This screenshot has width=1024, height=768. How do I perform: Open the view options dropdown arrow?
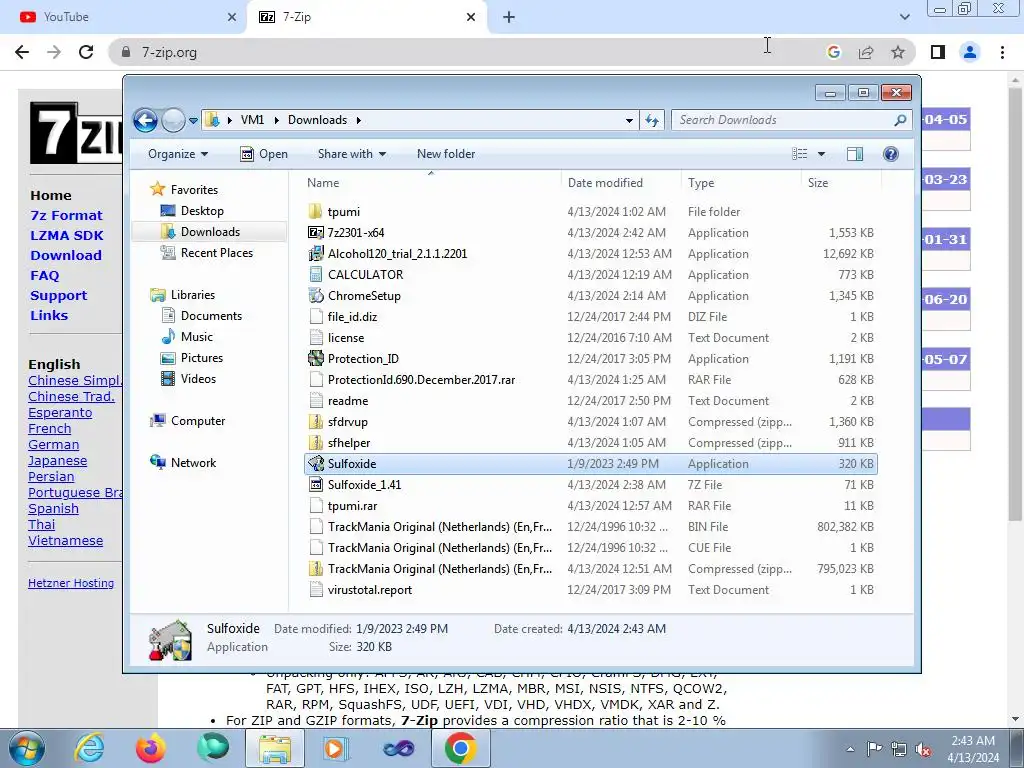(x=822, y=154)
